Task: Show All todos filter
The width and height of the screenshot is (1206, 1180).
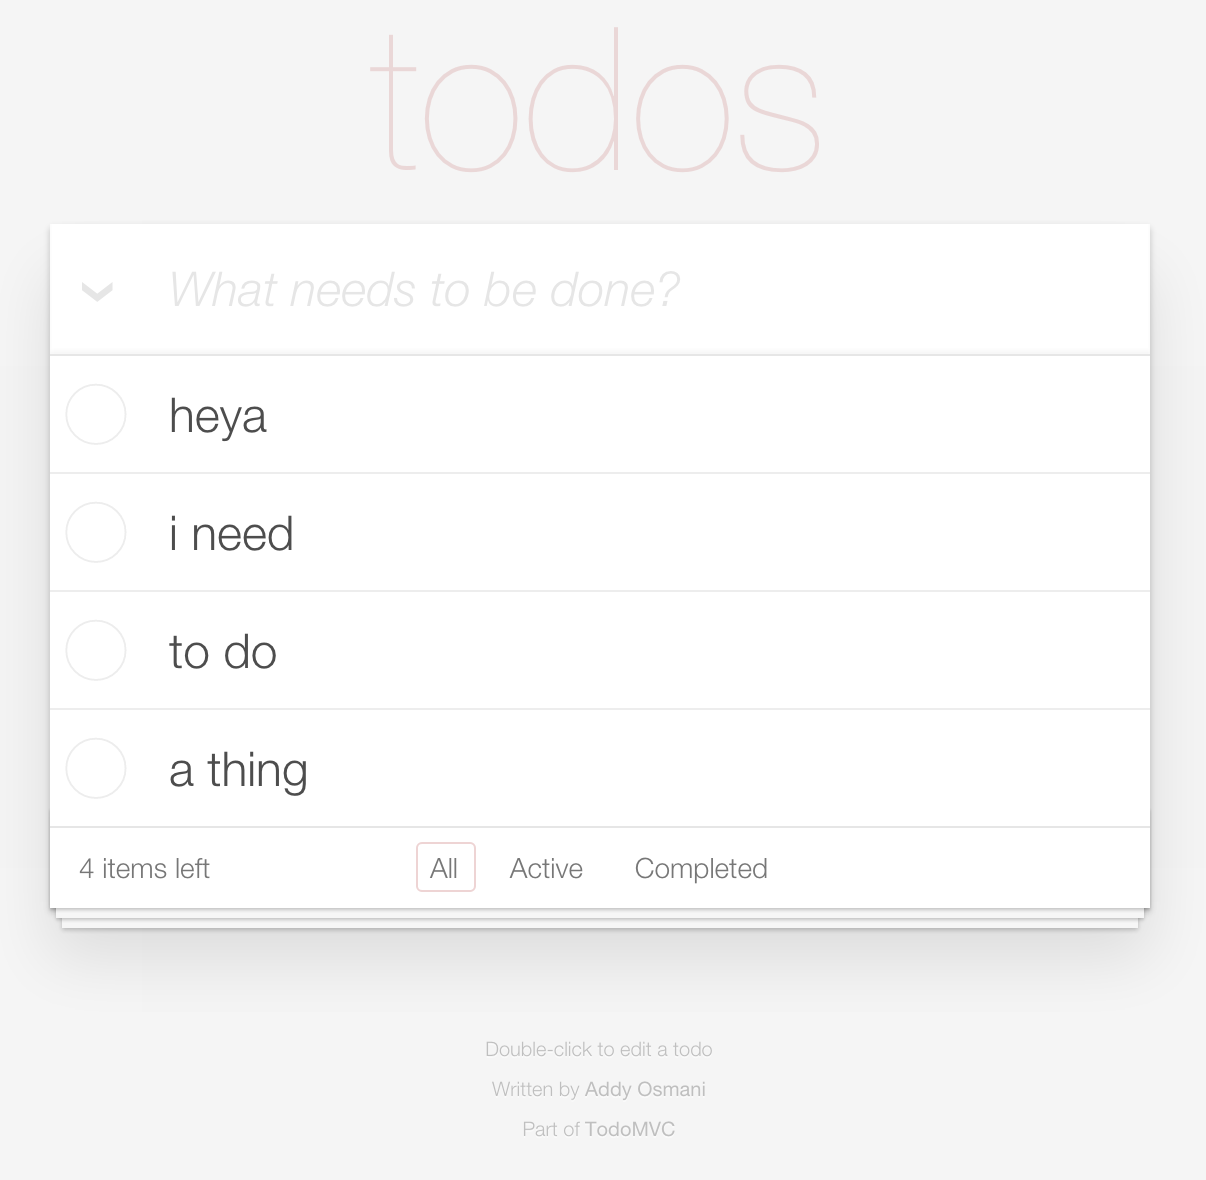Action: coord(445,868)
